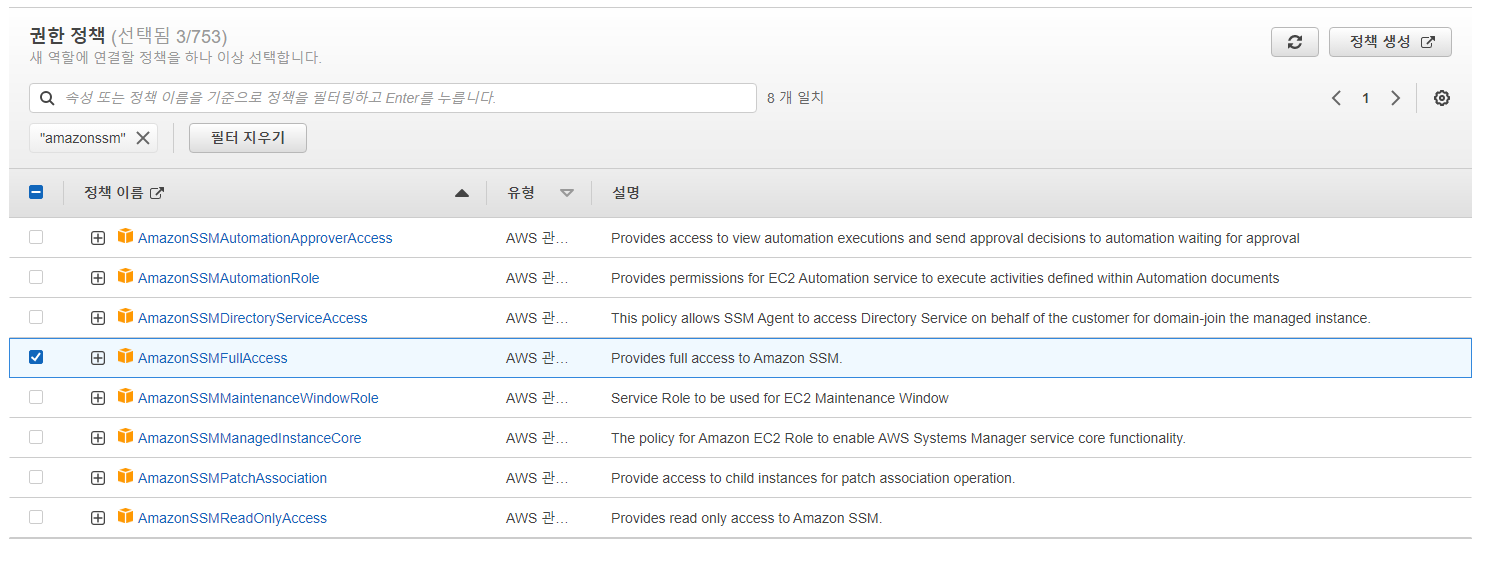1495x565 pixels.
Task: Expand AmazonSSMAutomationApproverAccess policy details
Action: (x=98, y=239)
